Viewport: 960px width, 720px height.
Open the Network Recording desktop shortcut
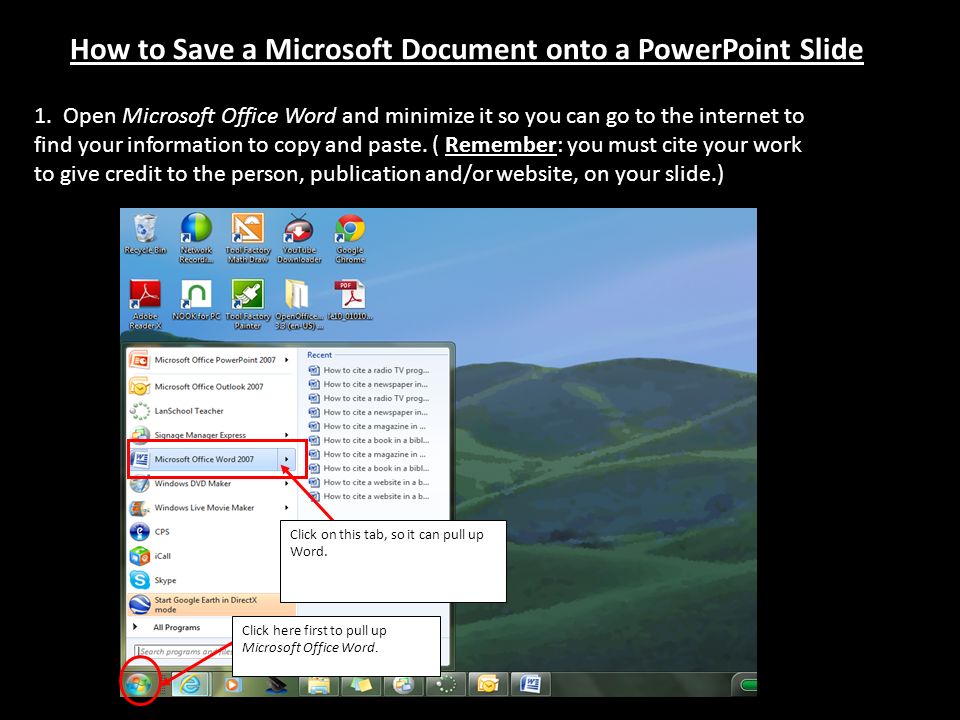pyautogui.click(x=196, y=238)
